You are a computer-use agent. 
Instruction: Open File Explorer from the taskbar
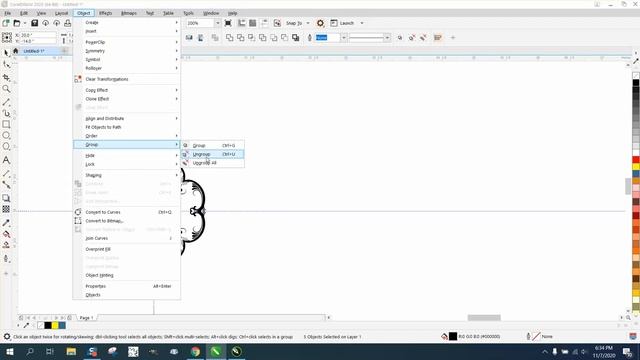71,351
